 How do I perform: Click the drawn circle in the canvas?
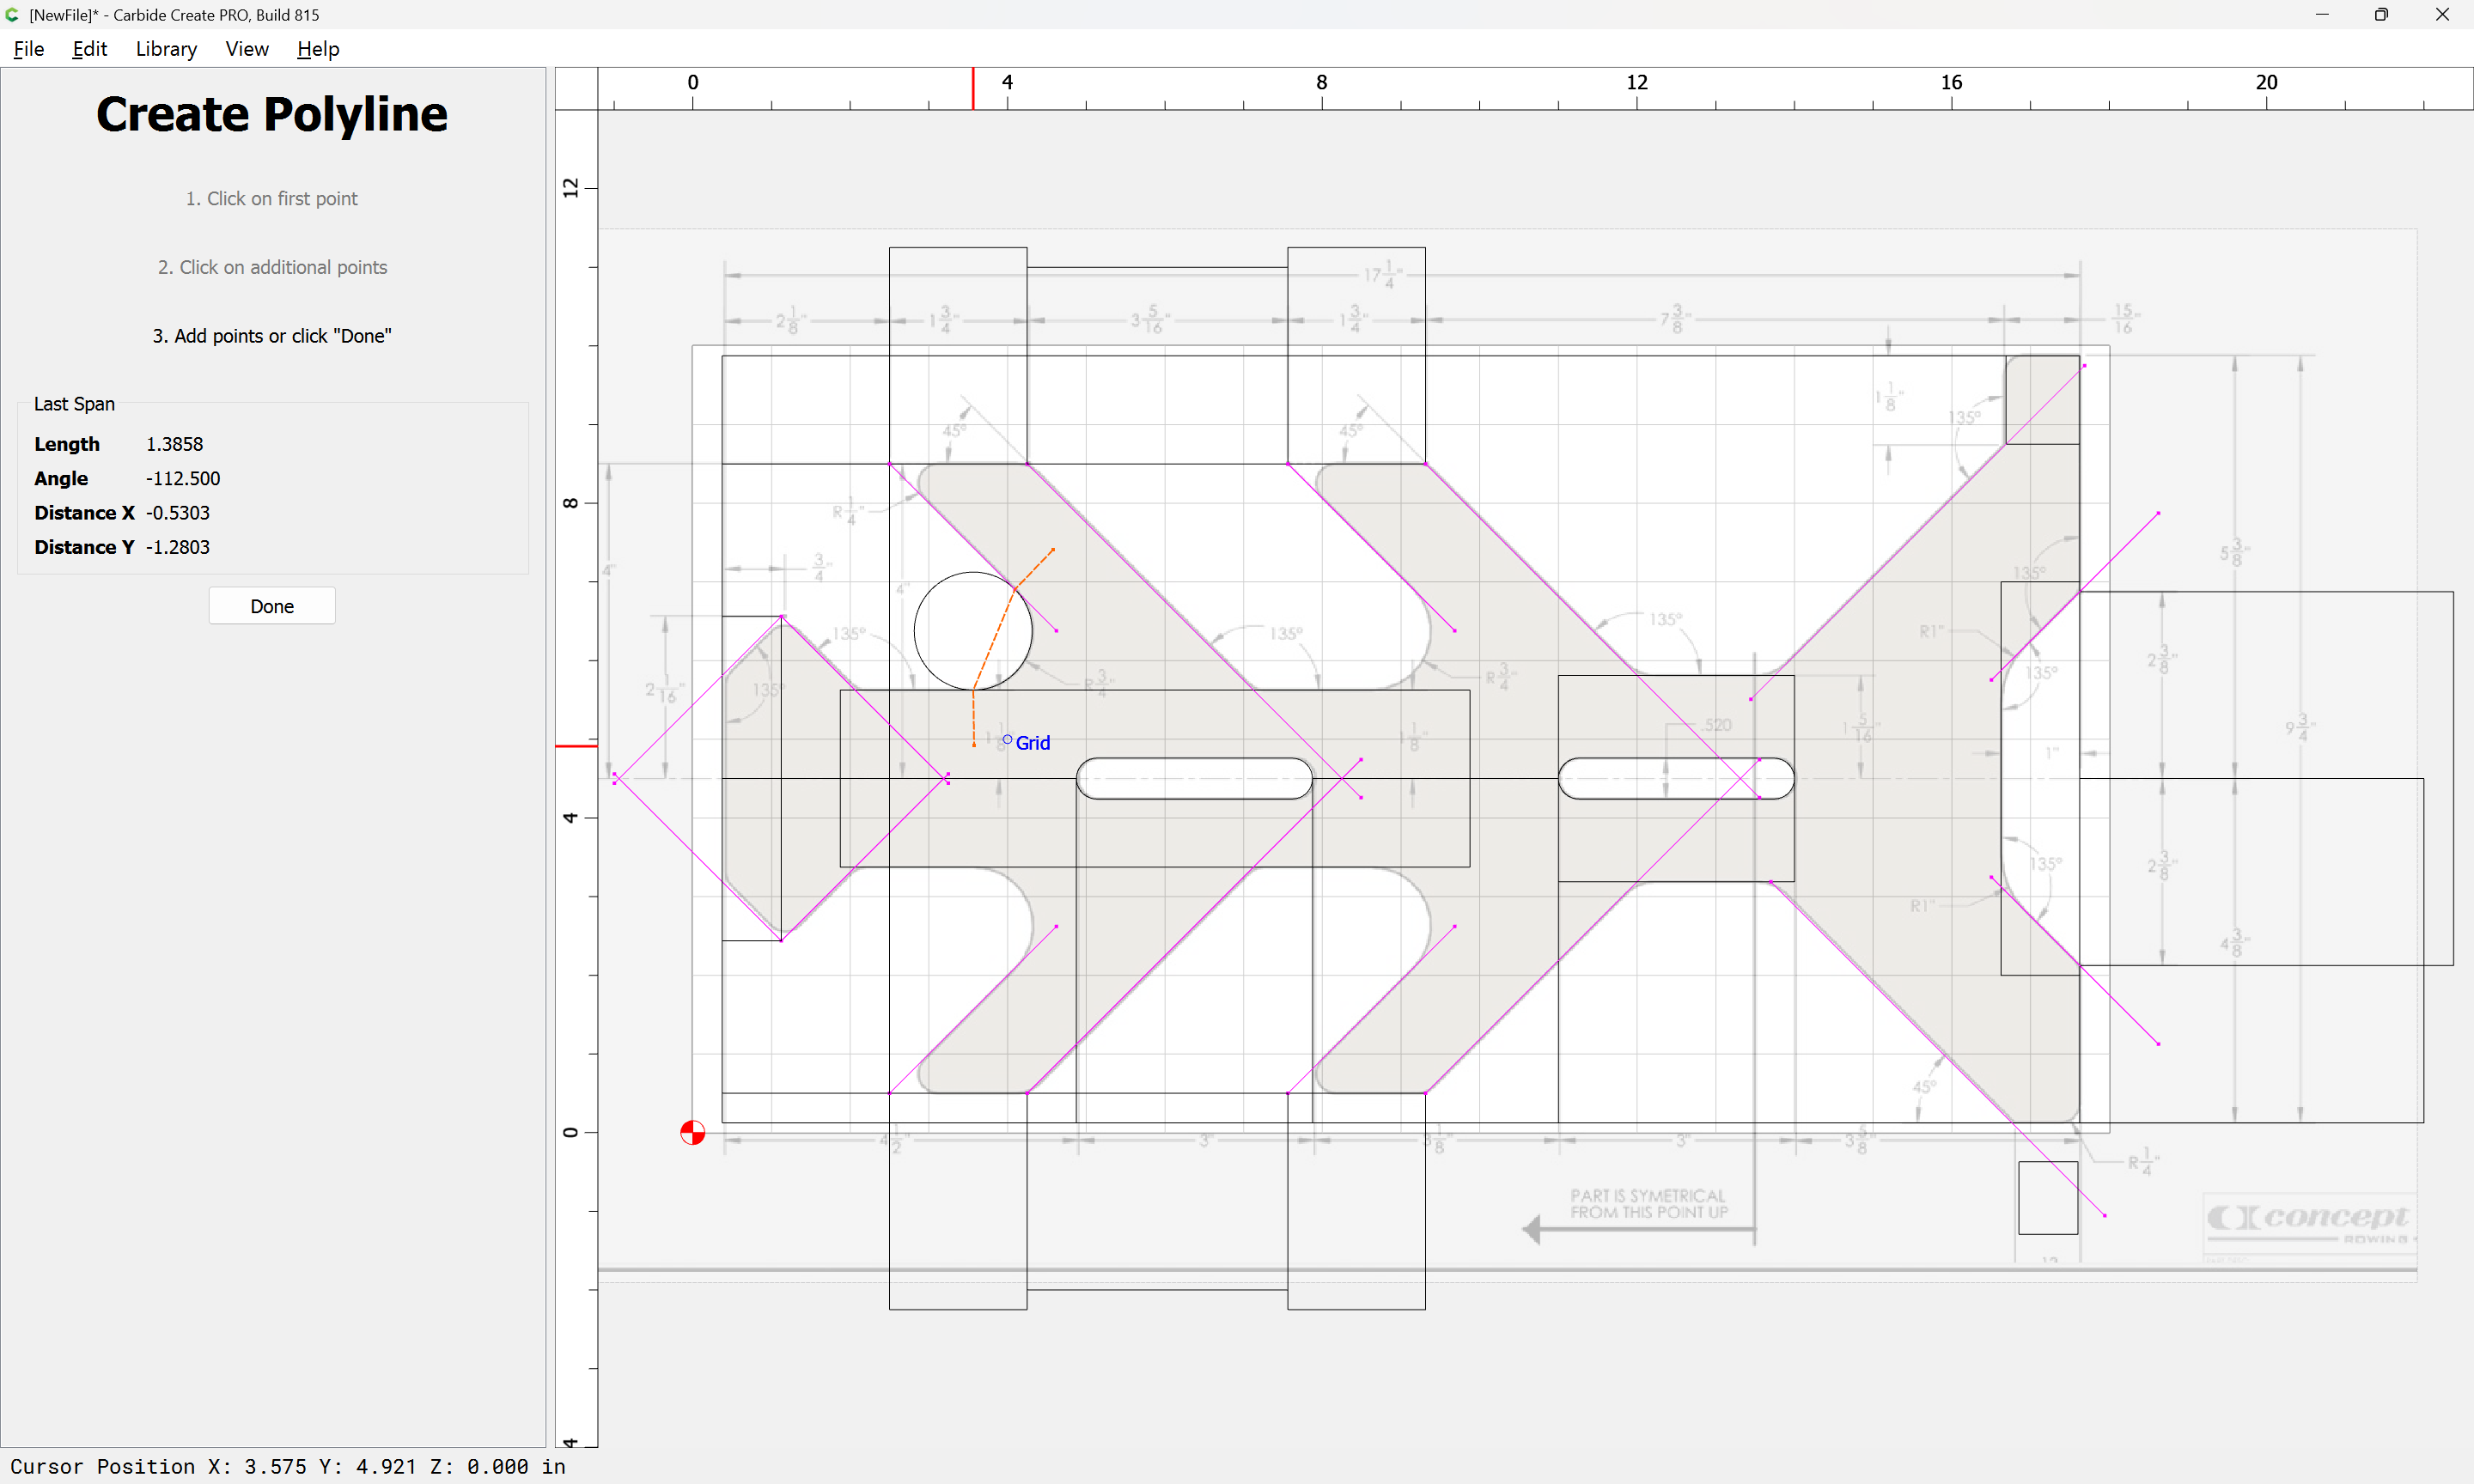(x=973, y=631)
